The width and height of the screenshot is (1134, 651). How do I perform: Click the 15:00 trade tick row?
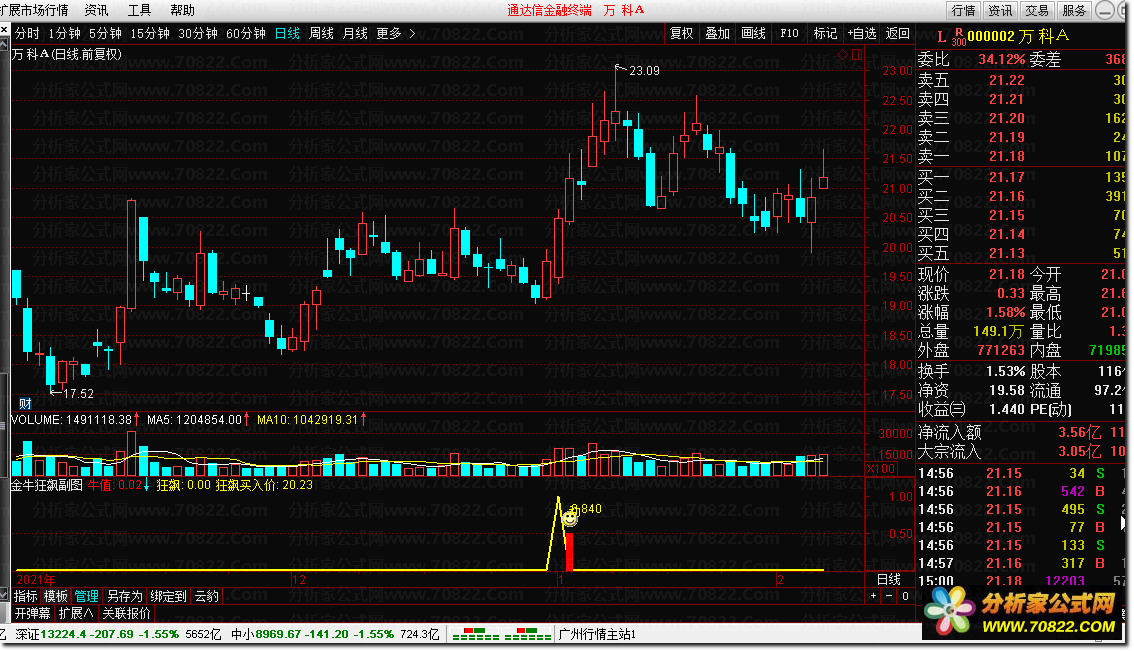click(1021, 581)
